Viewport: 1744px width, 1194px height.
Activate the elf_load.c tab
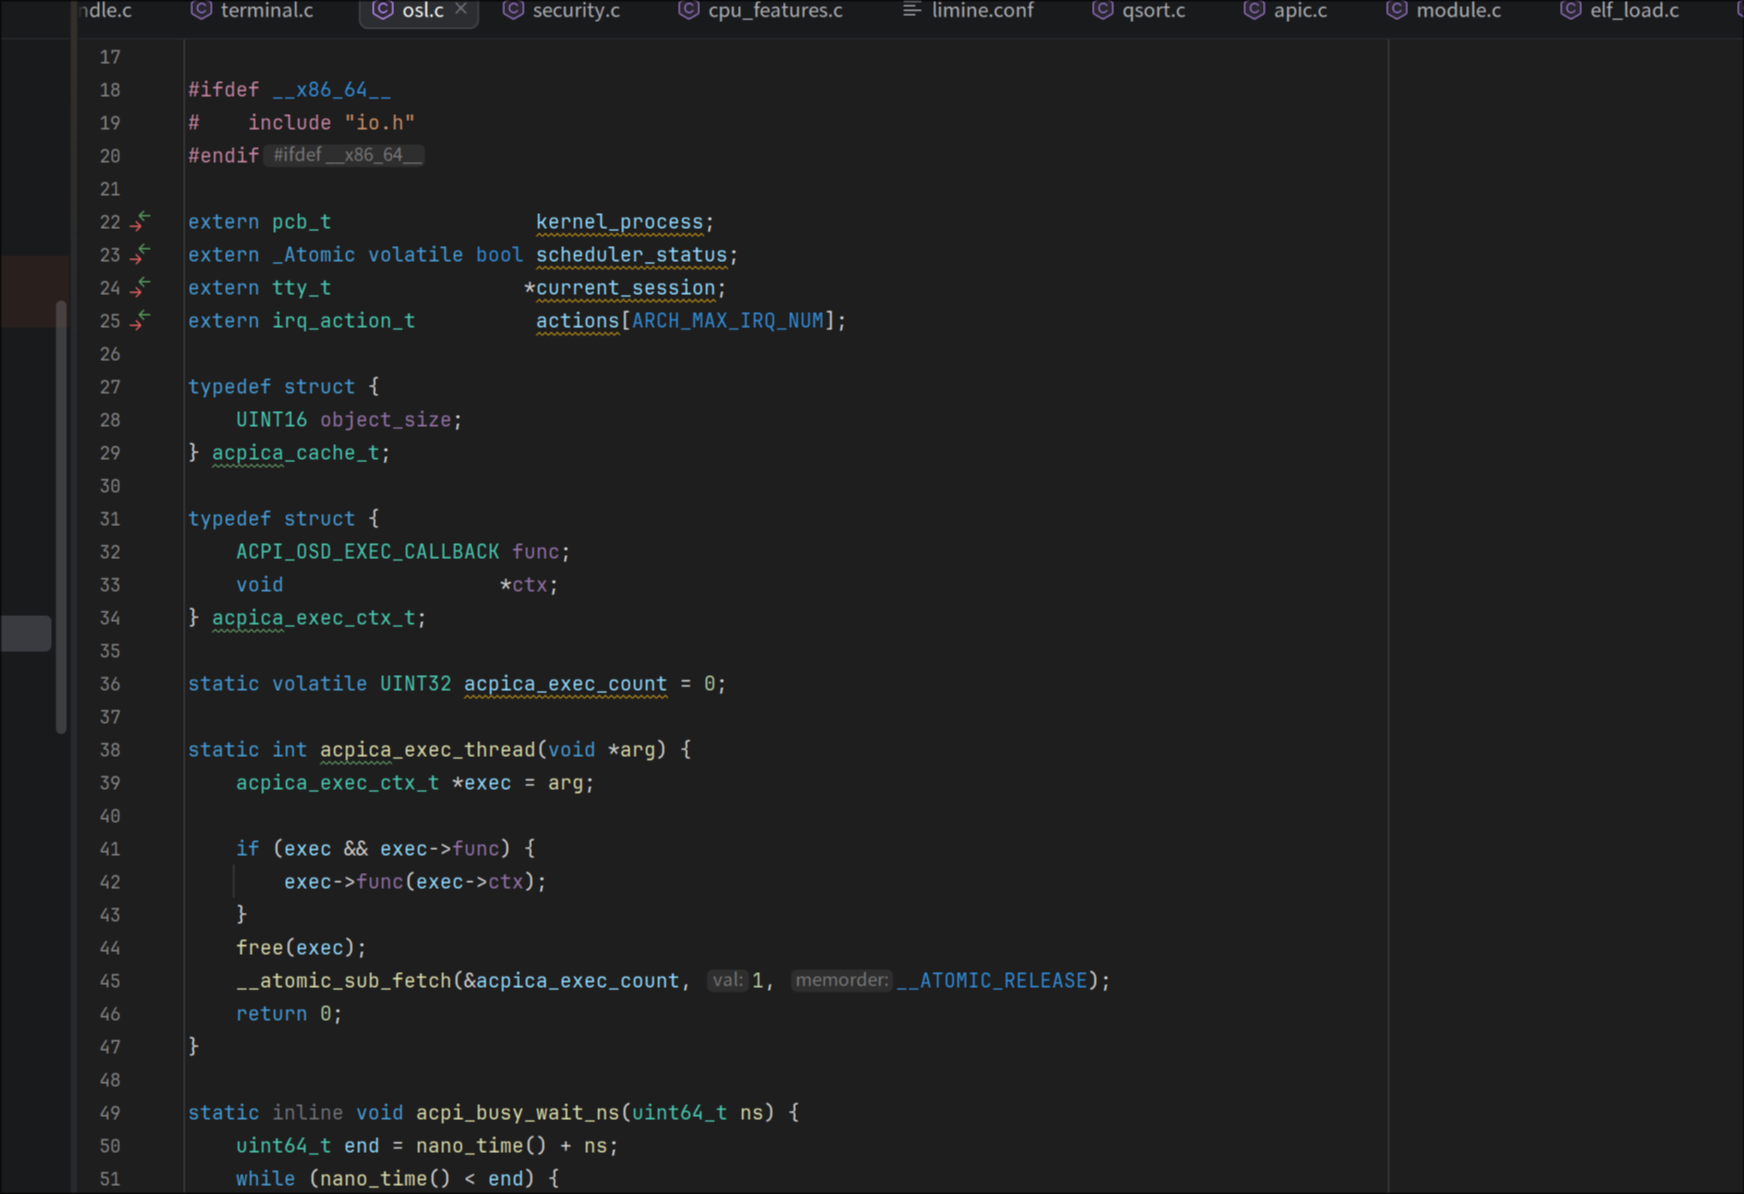(x=1633, y=10)
